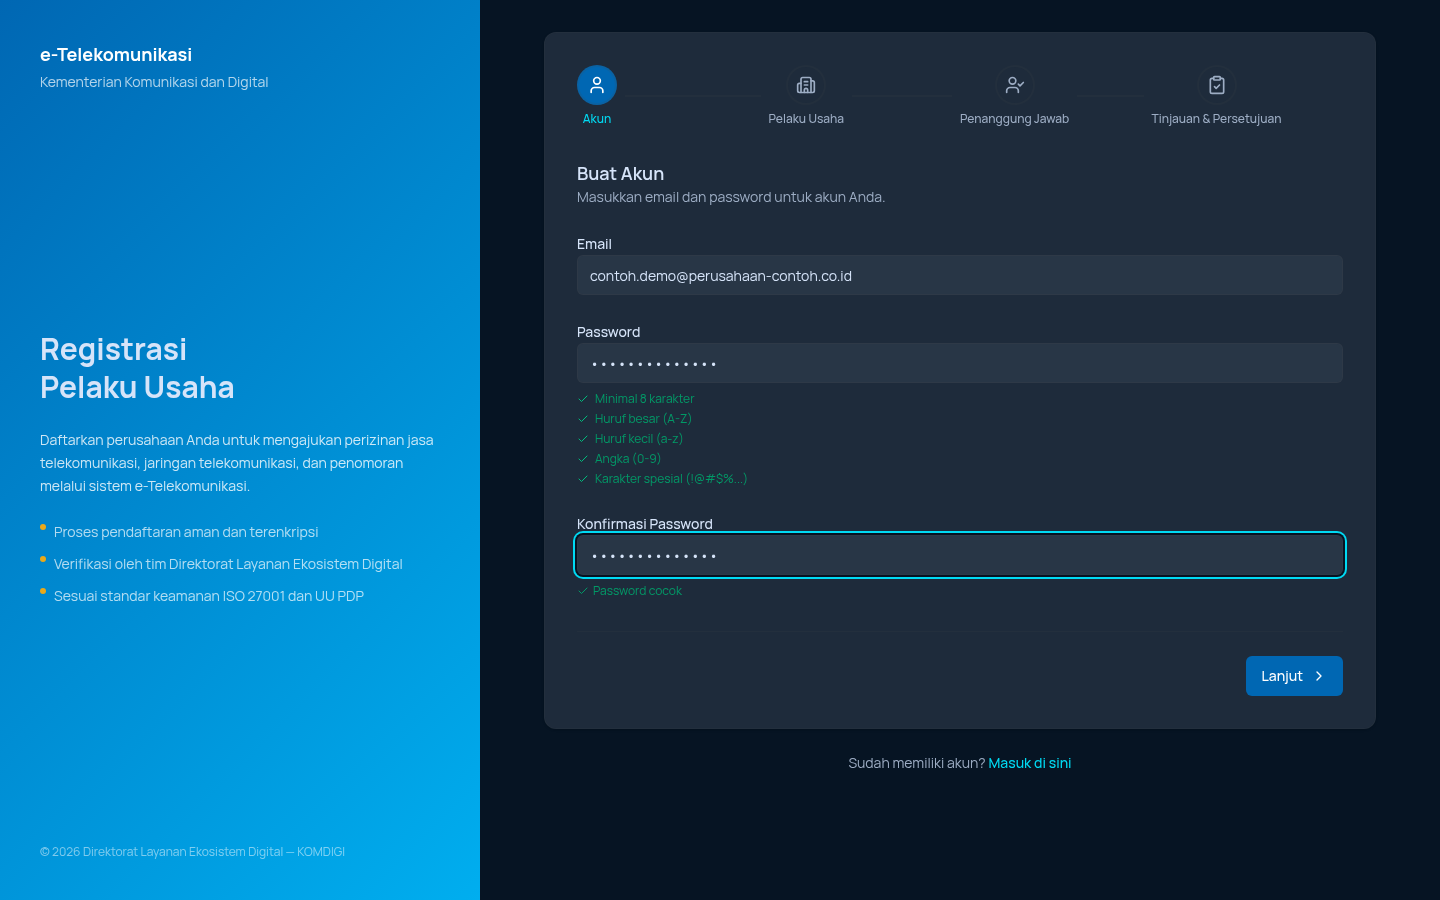Click checkmark beside Angka (0-9) requirement
Viewport: 1440px width, 900px height.
[x=583, y=459]
